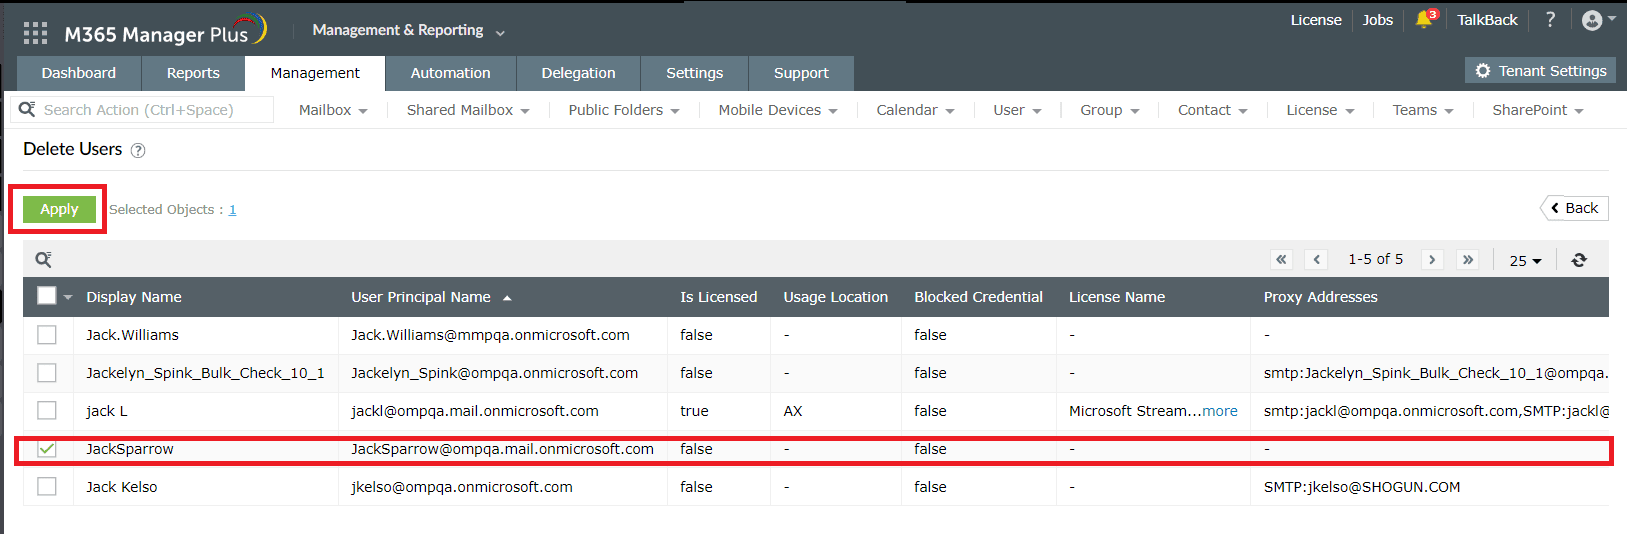This screenshot has height=534, width=1627.
Task: Switch to the Reports tab
Action: tap(193, 73)
